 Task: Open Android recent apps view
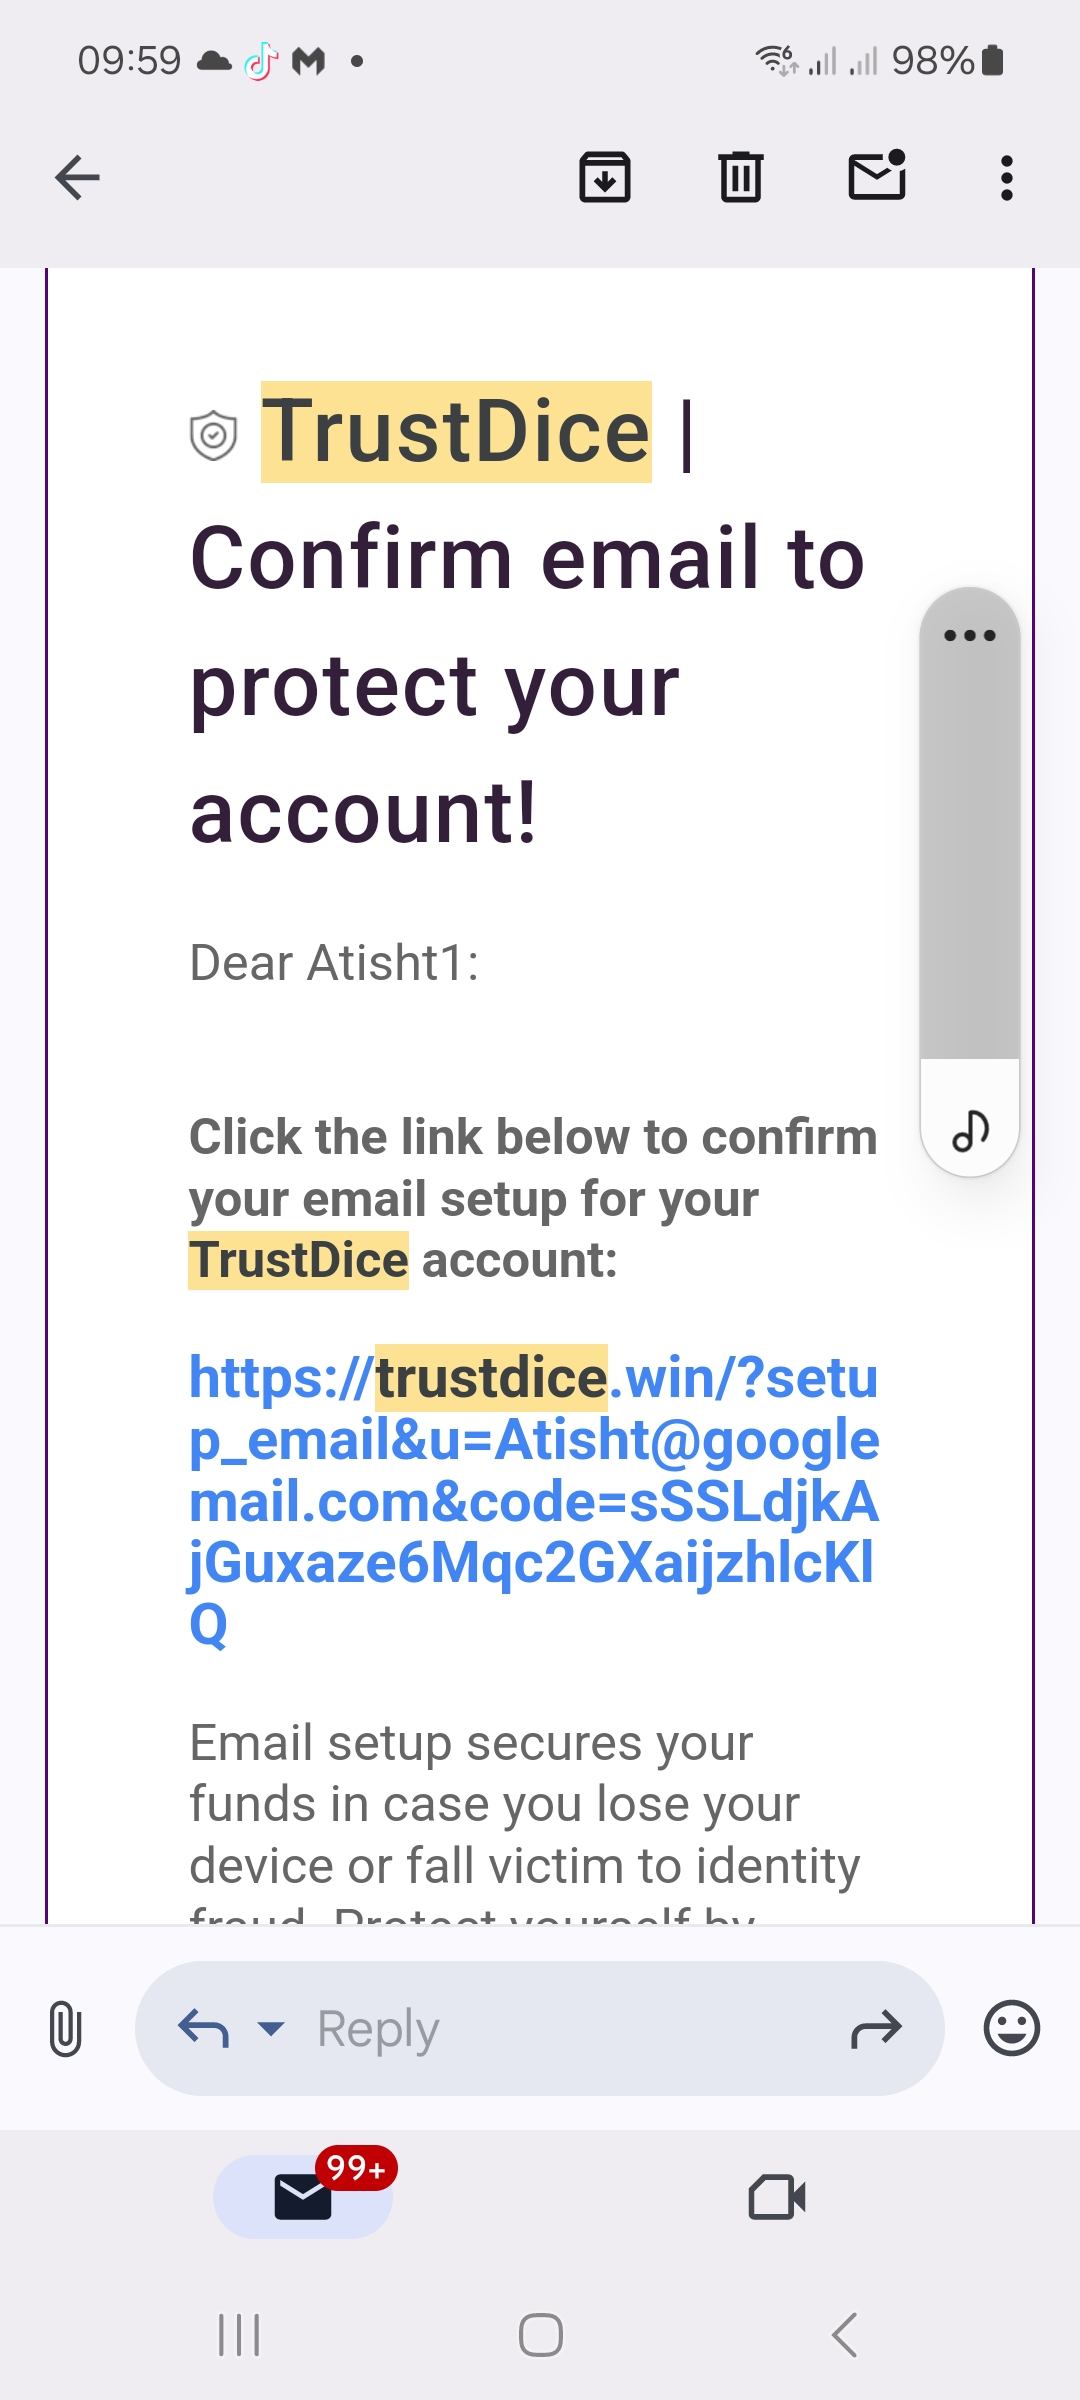click(x=239, y=2335)
